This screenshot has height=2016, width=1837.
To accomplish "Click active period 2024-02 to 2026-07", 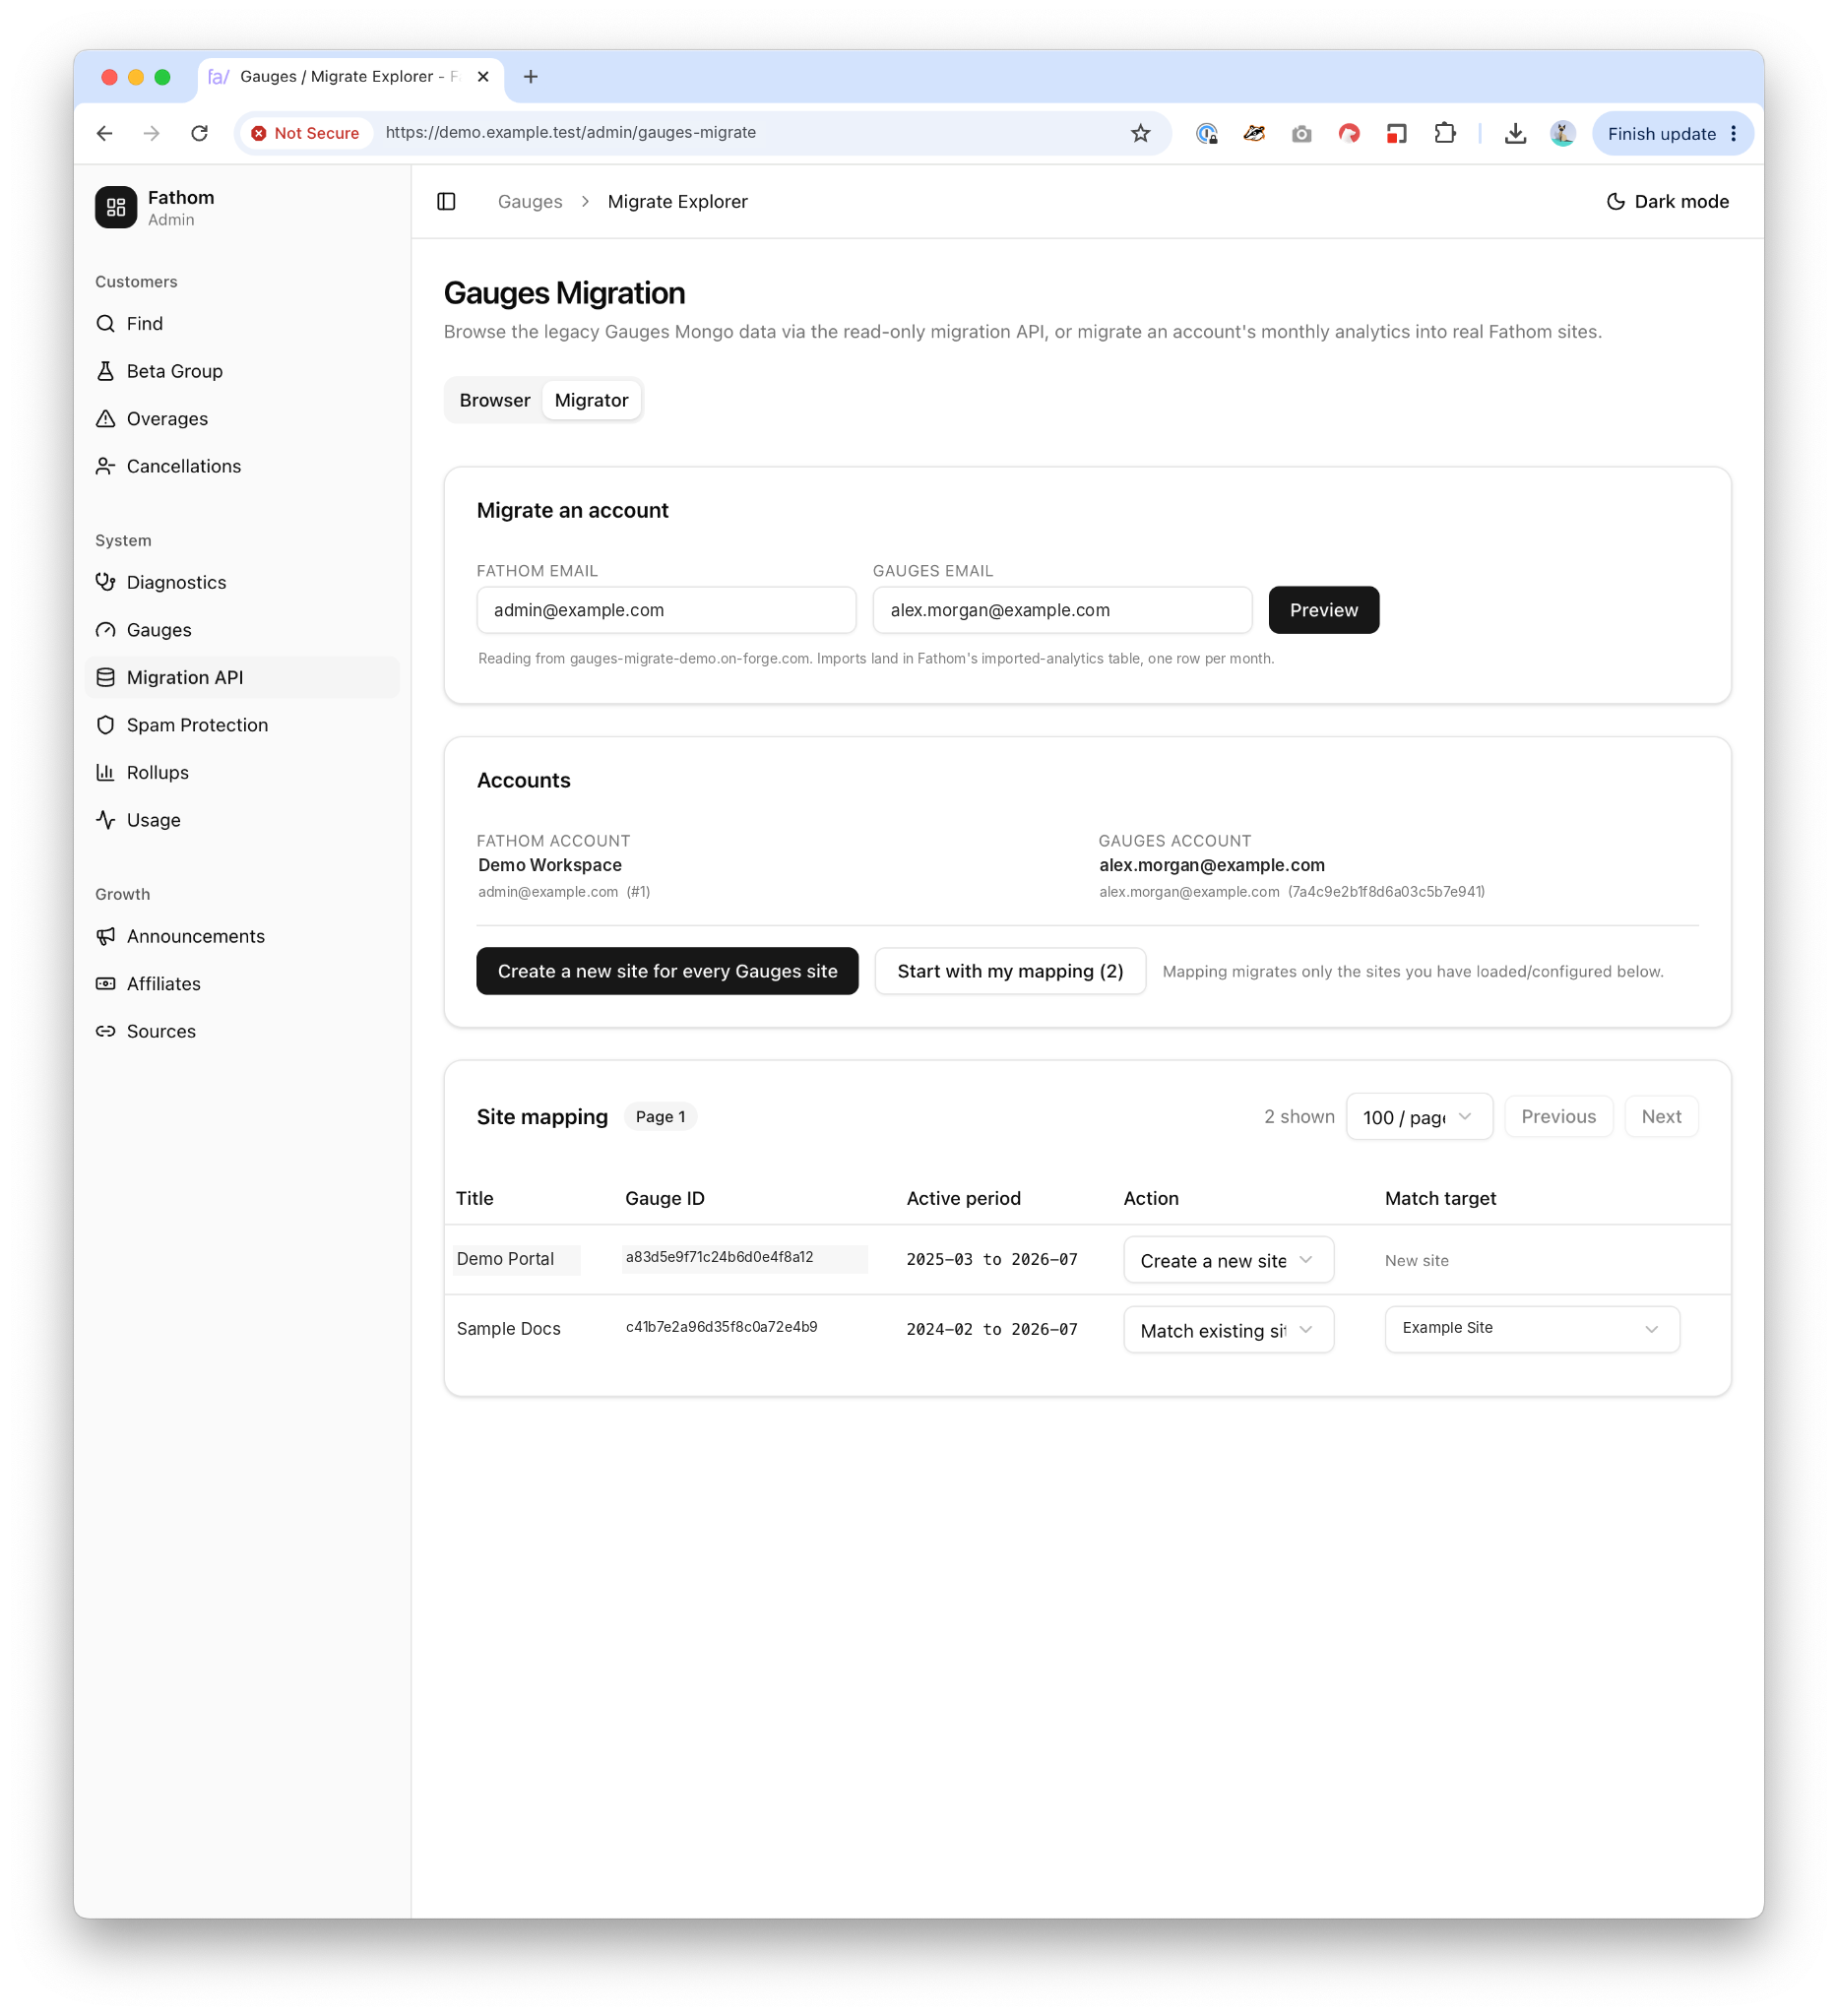I will (991, 1330).
